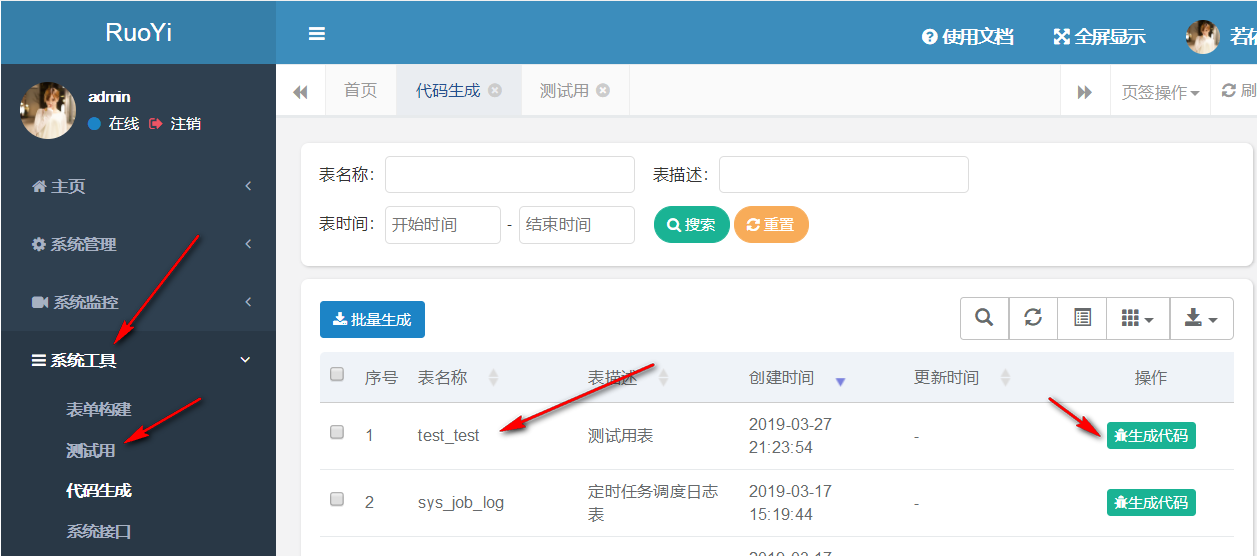
Task: Open 表单构建 in sidebar
Action: pos(99,410)
